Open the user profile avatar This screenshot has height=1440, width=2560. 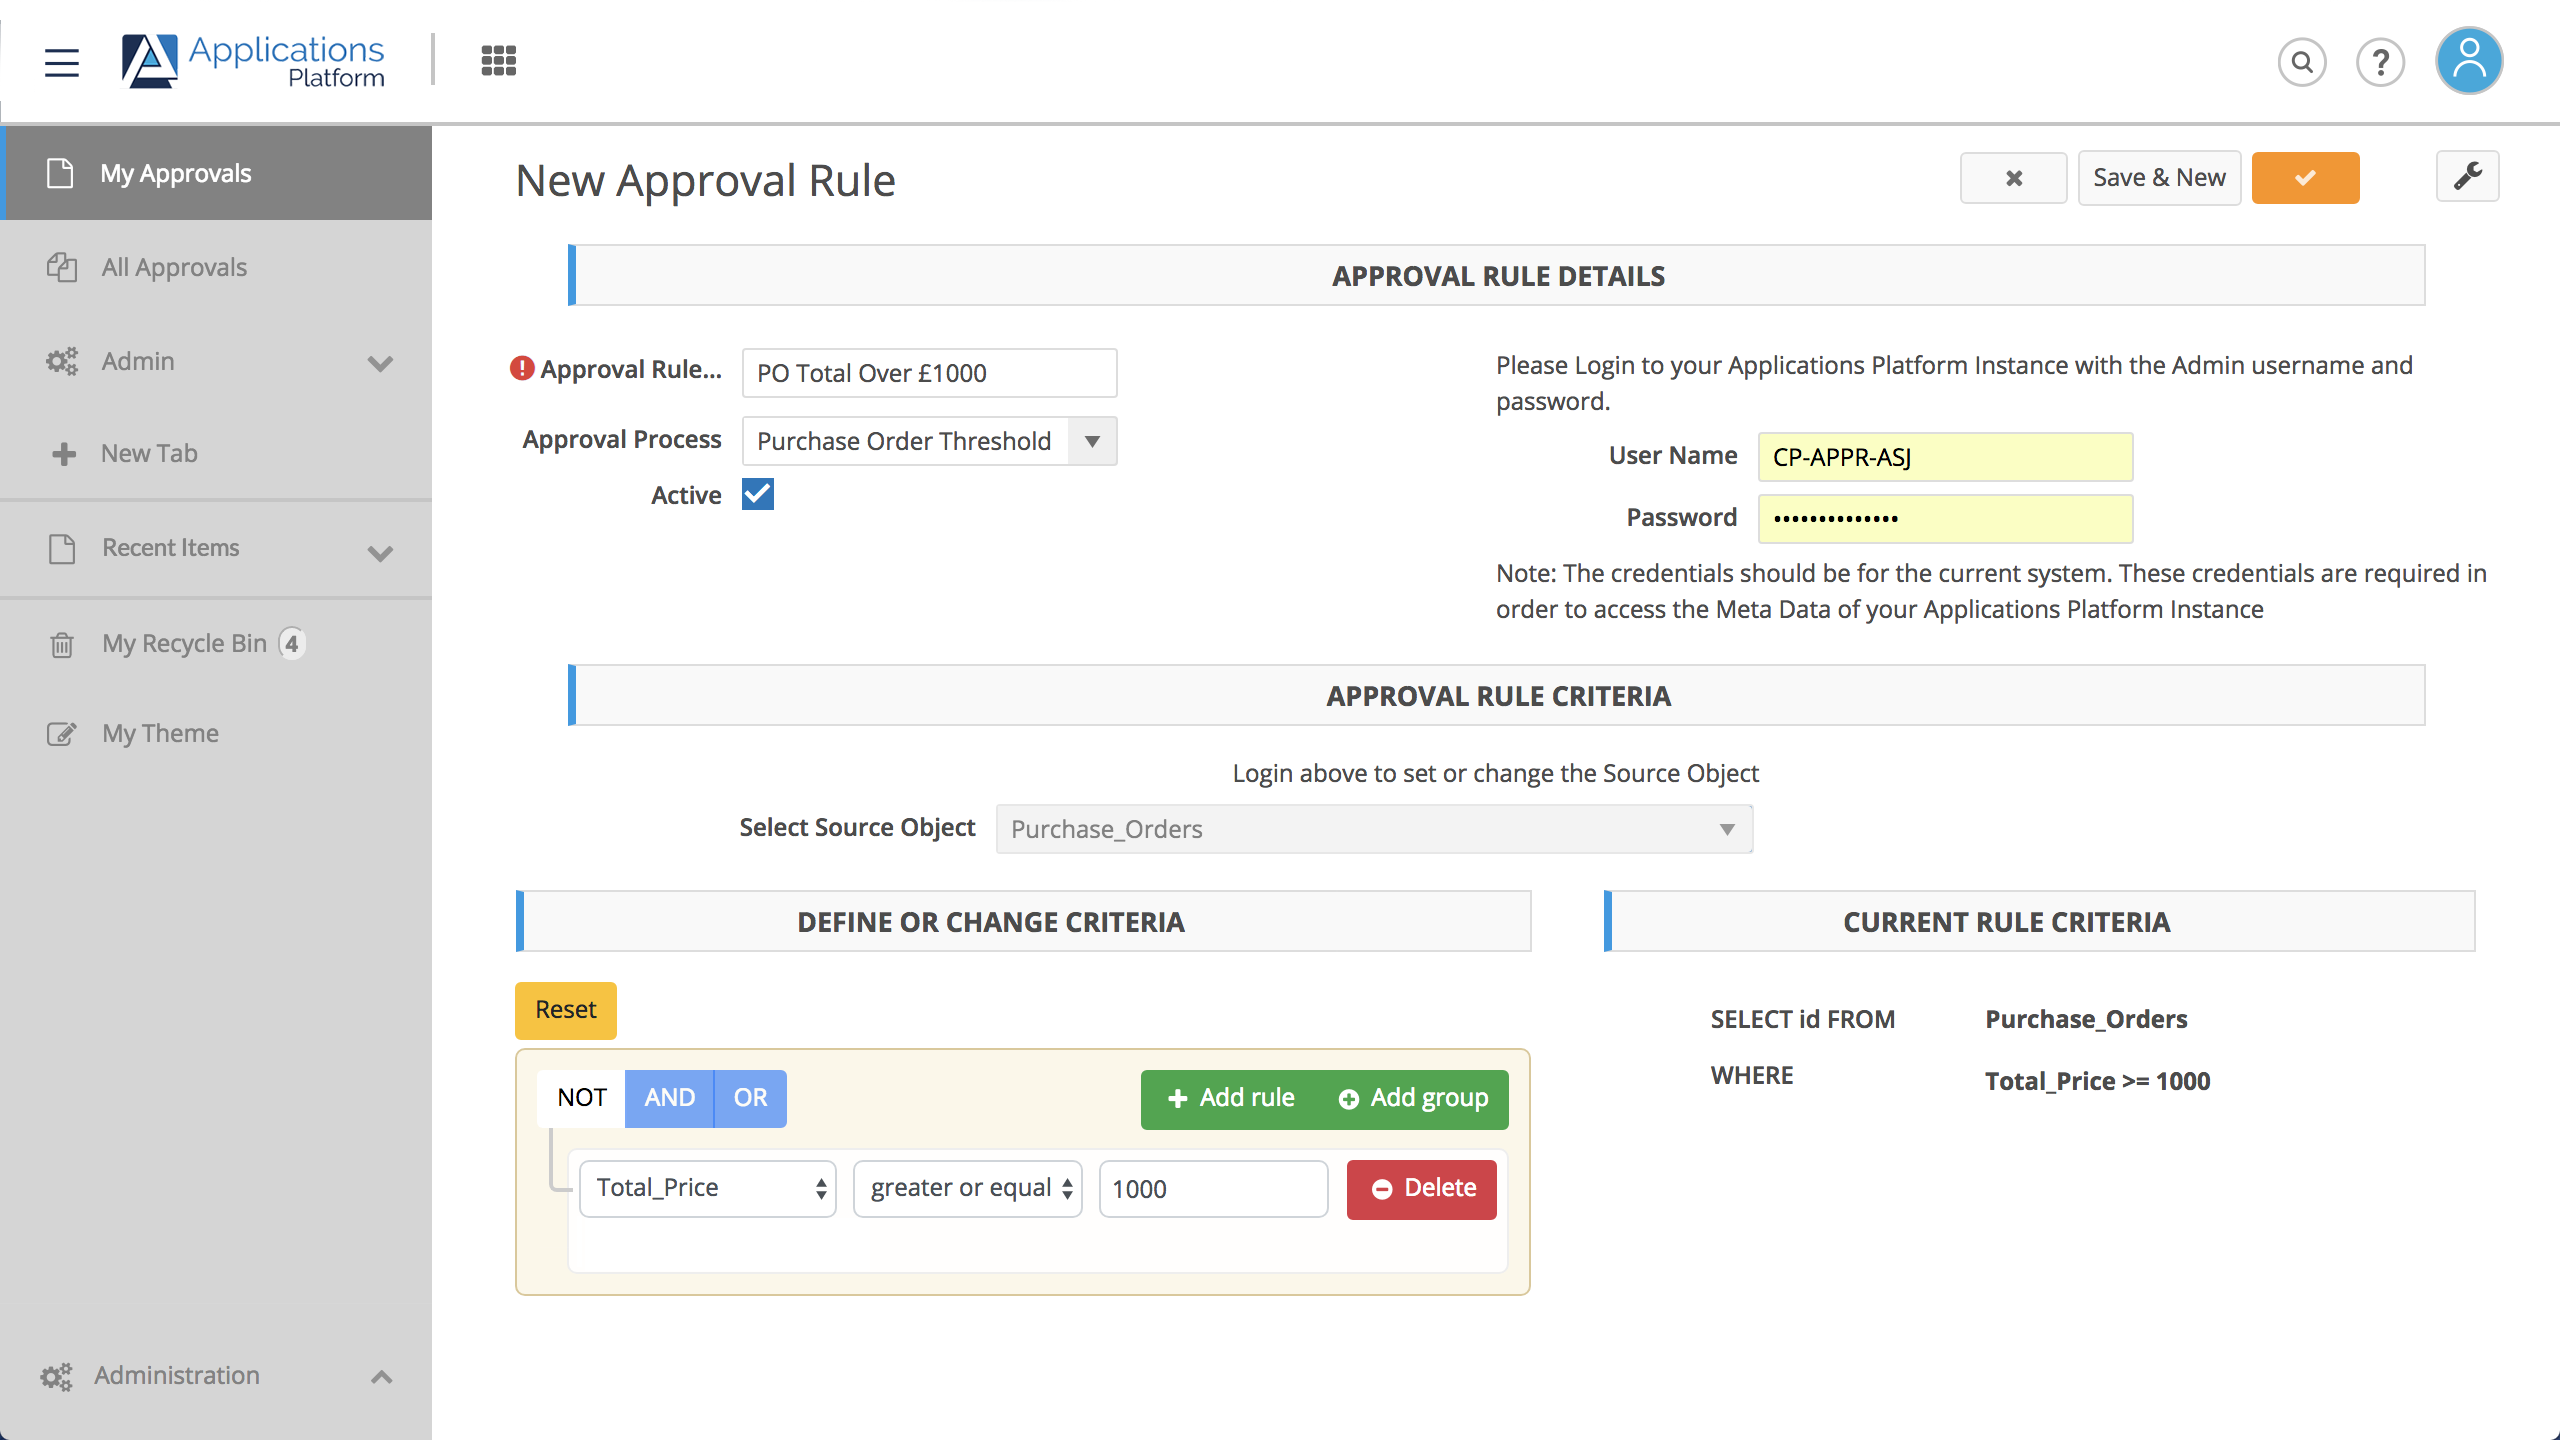pyautogui.click(x=2468, y=61)
